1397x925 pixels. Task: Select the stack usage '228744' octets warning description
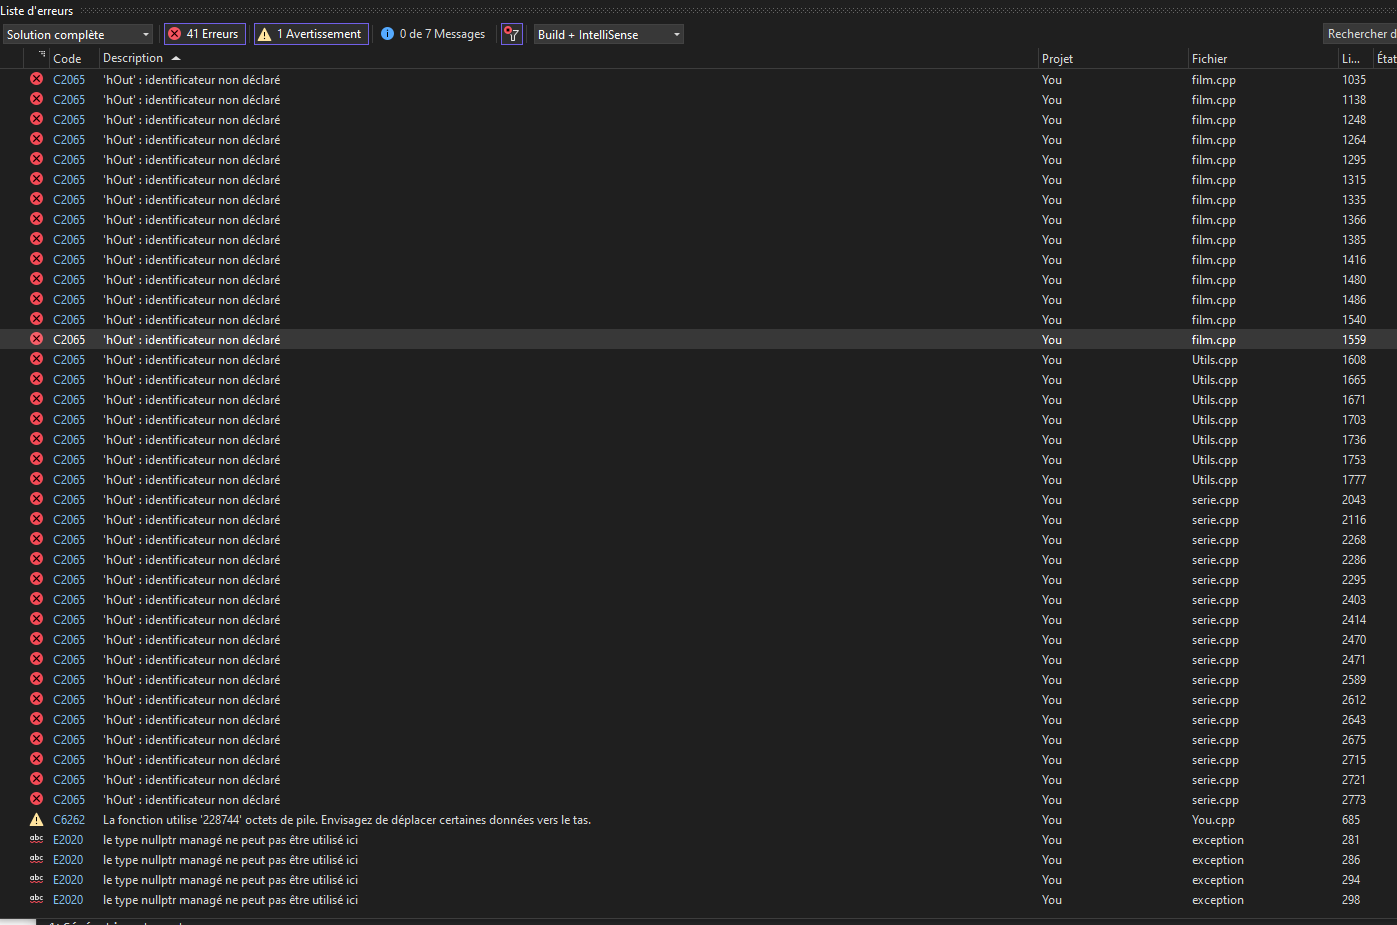point(347,820)
